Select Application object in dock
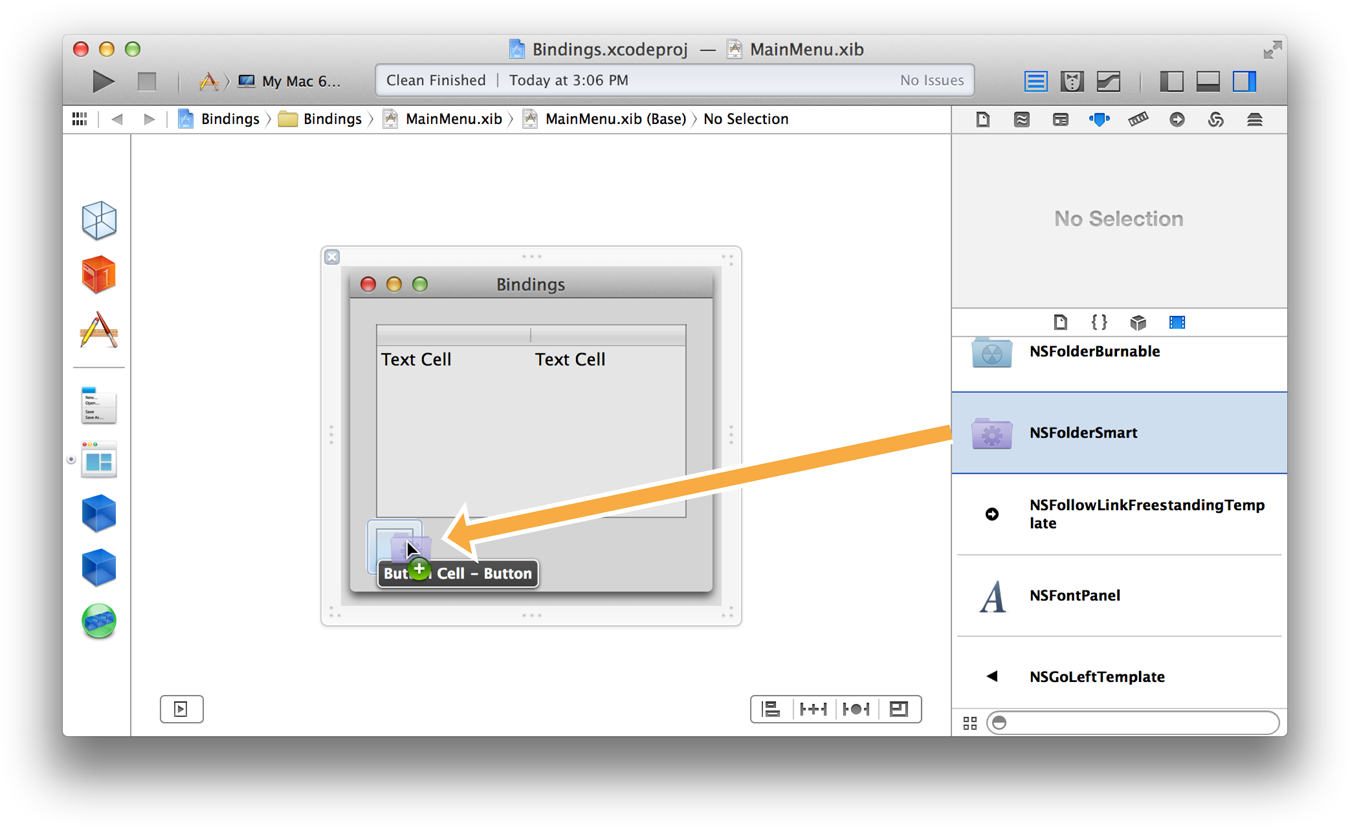The image size is (1350, 828). [99, 329]
